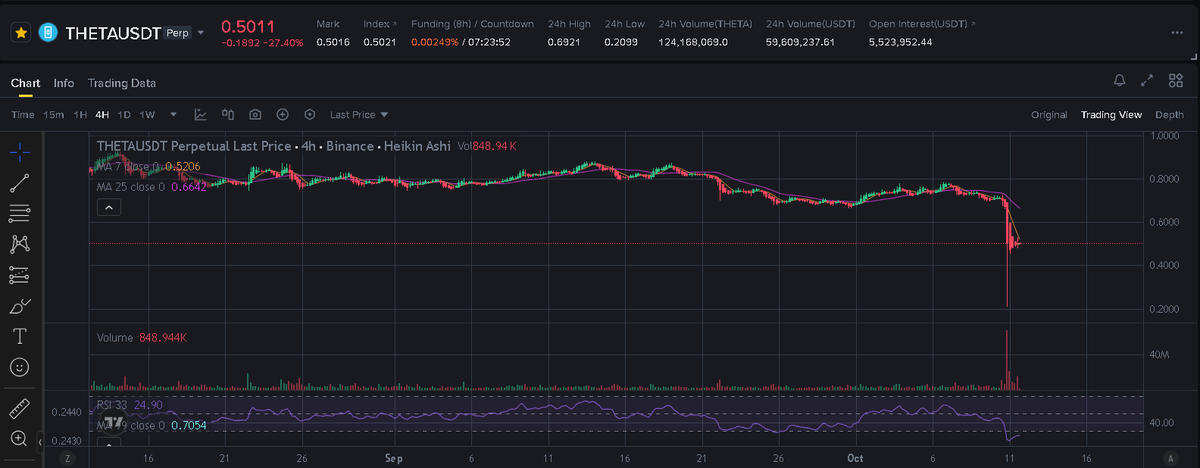Click the add/compare plus circle icon
Screen dimensions: 1200x468
pyautogui.click(x=283, y=115)
